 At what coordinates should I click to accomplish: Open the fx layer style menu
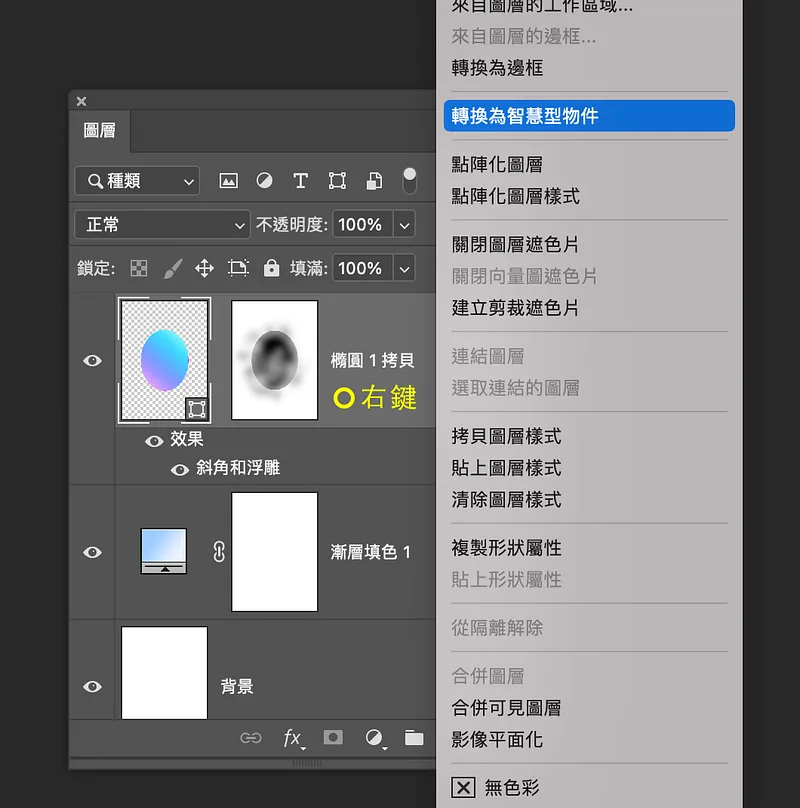pos(293,738)
